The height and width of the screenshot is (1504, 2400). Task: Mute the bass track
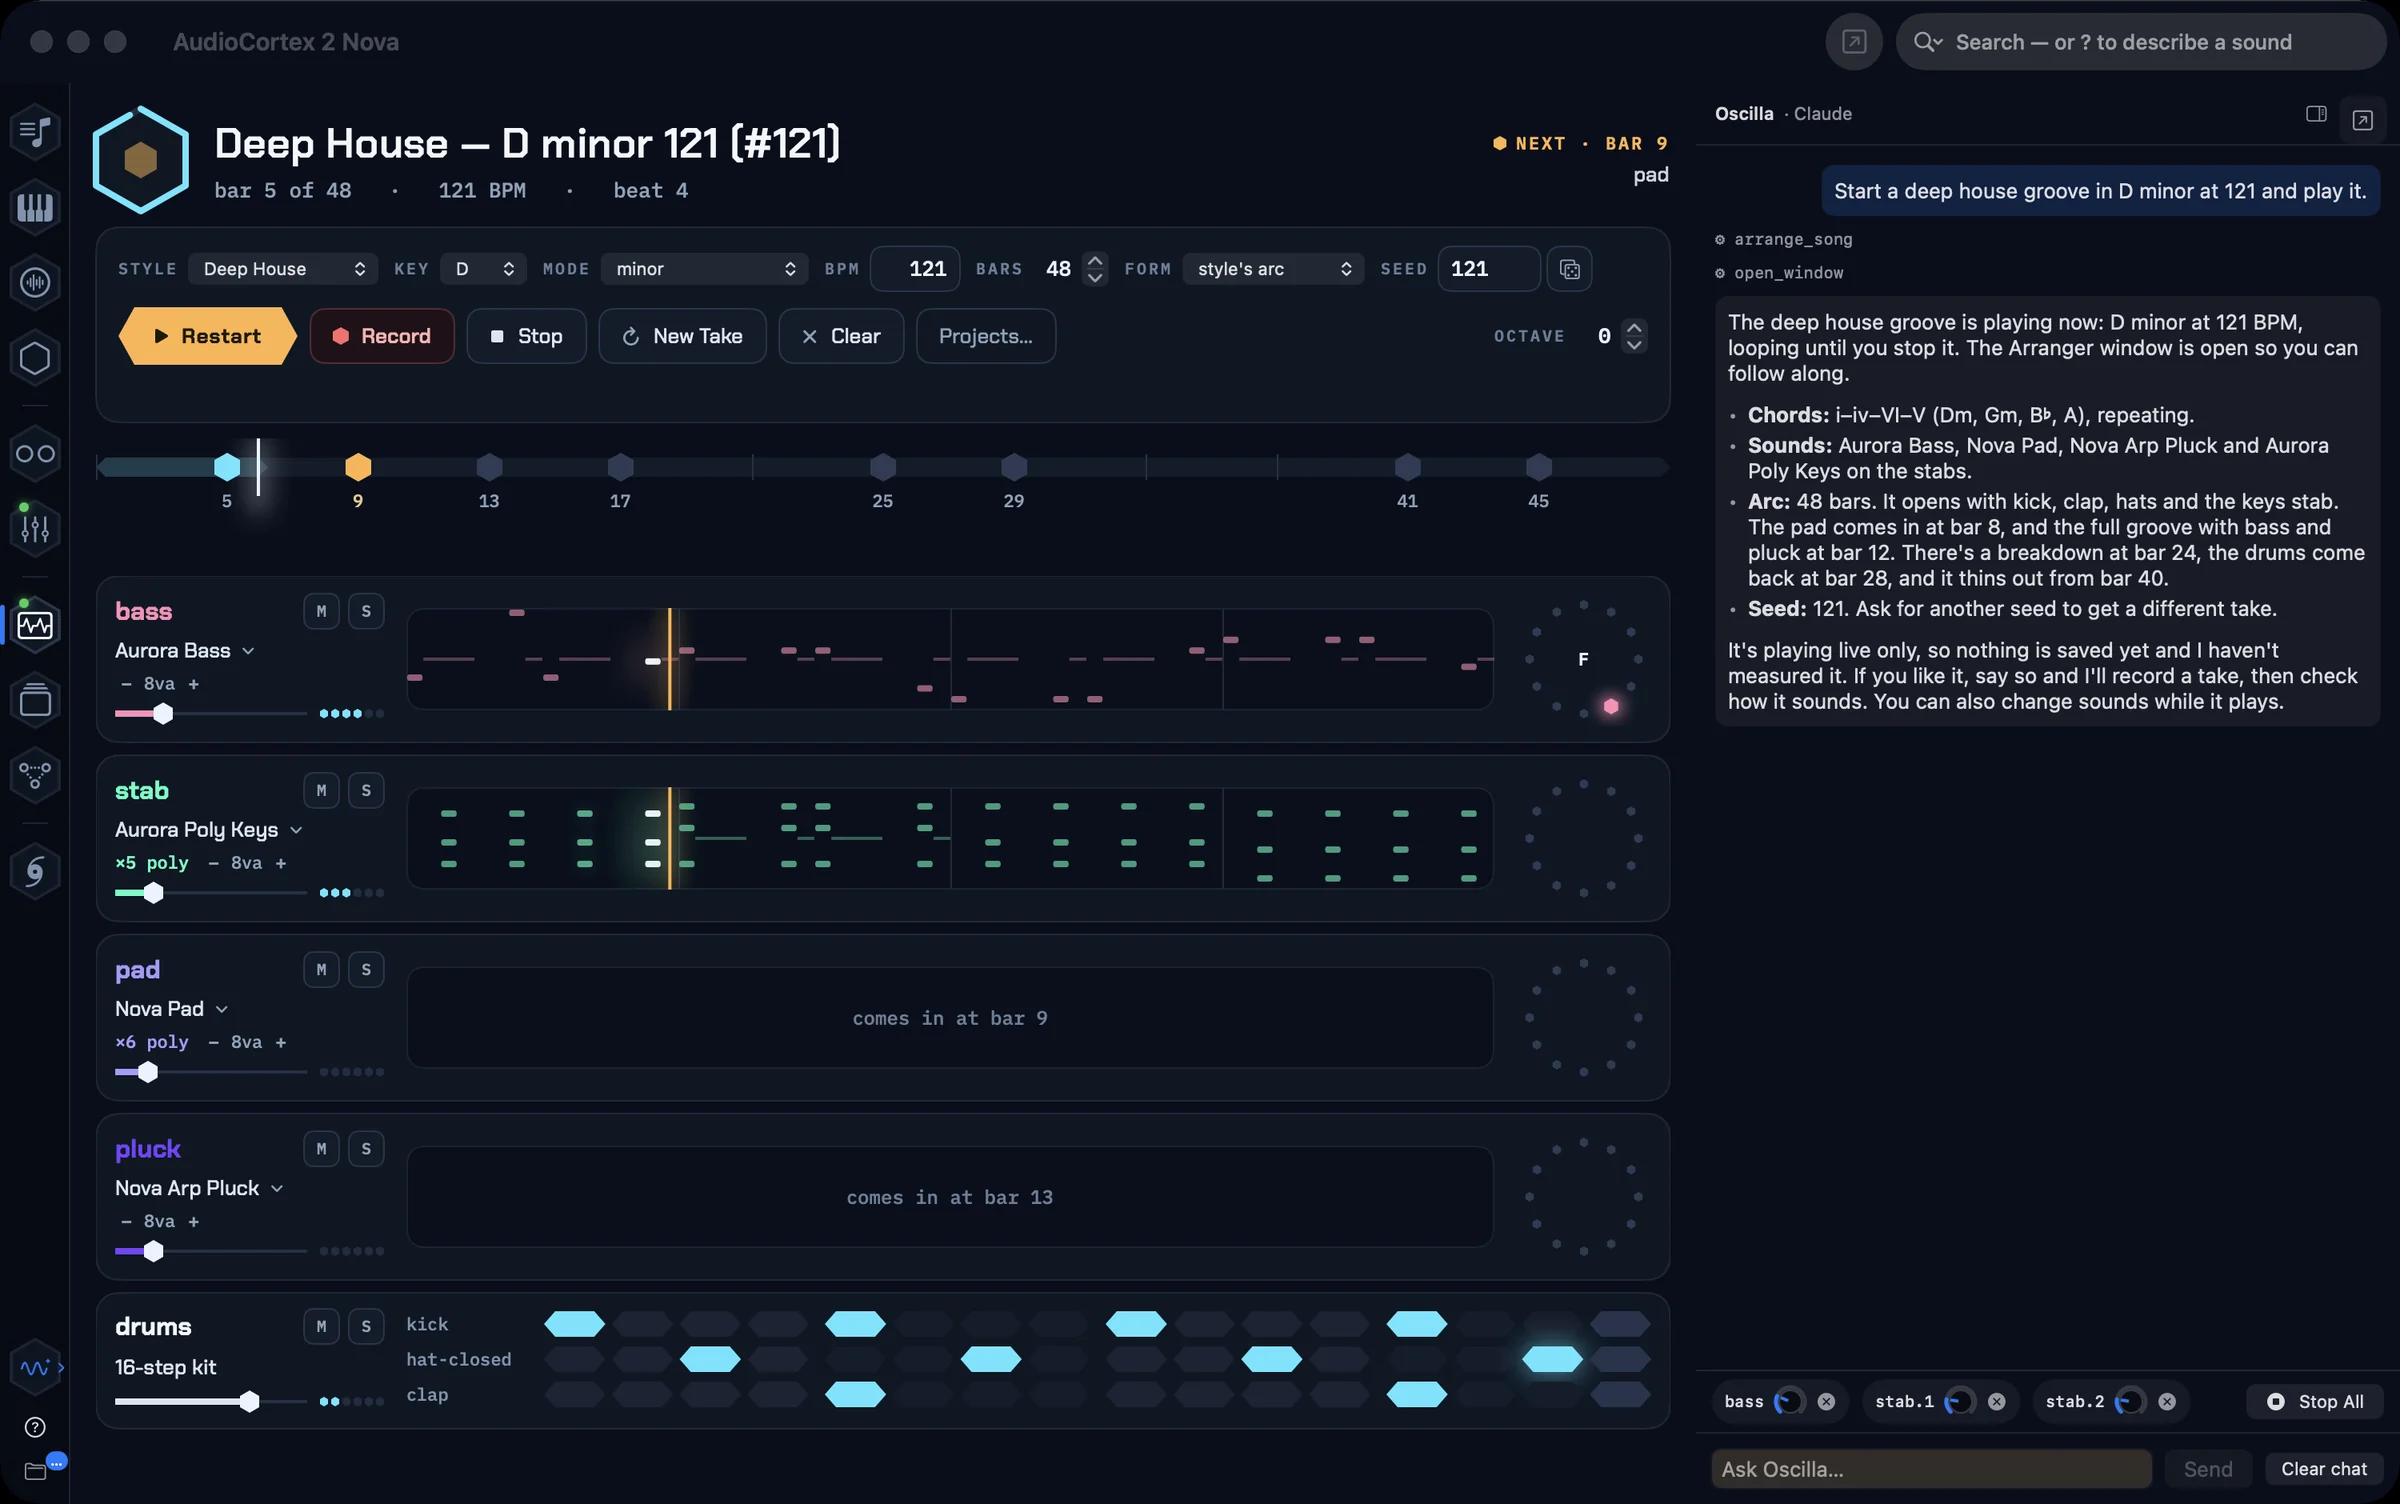(x=321, y=611)
